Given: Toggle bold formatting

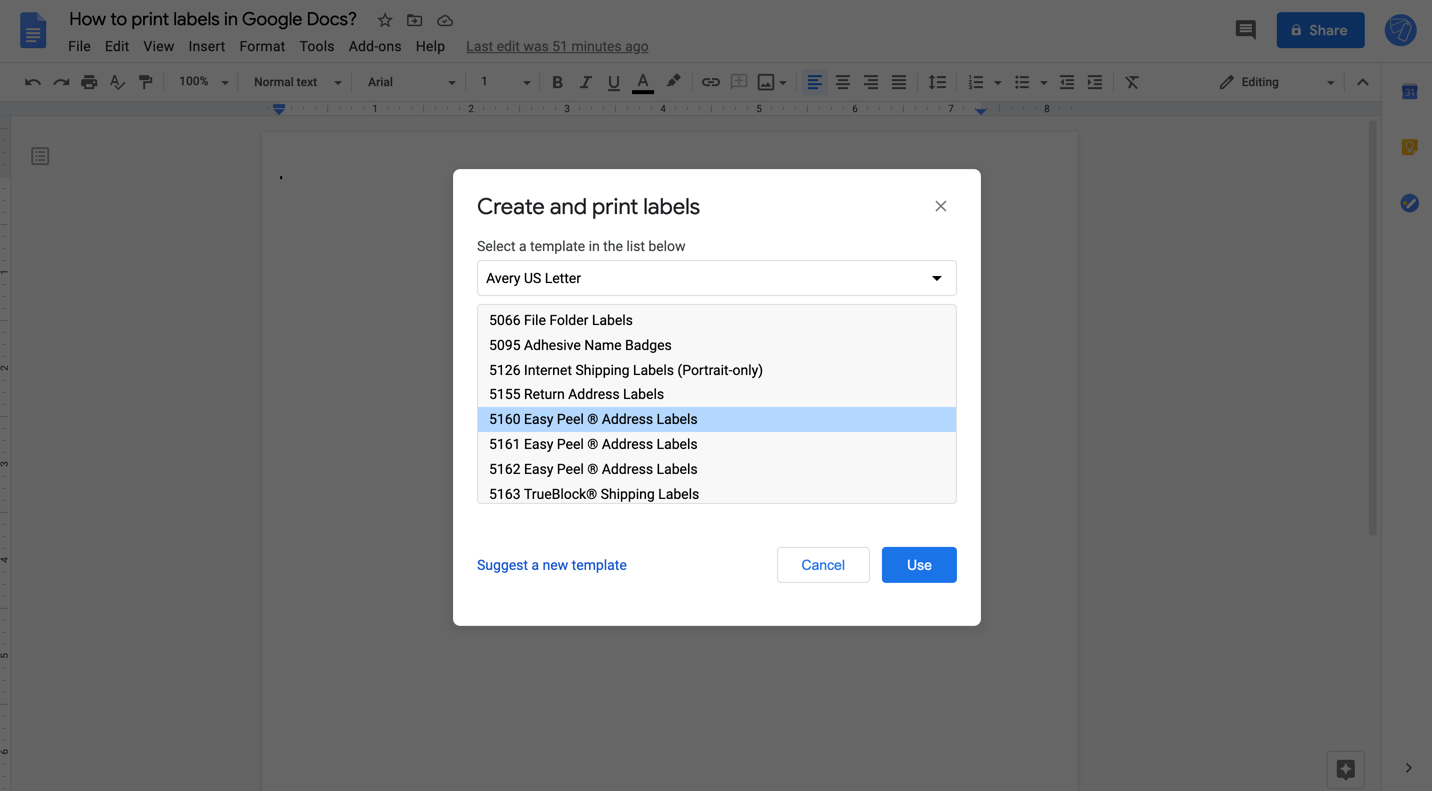Looking at the screenshot, I should click(557, 82).
